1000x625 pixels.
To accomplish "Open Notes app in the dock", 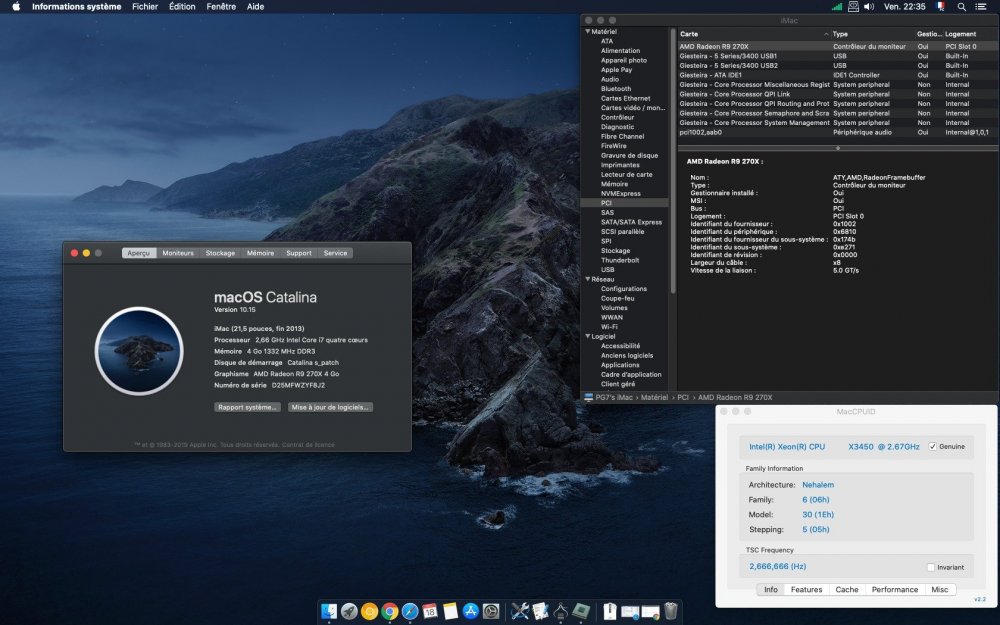I will coord(450,611).
